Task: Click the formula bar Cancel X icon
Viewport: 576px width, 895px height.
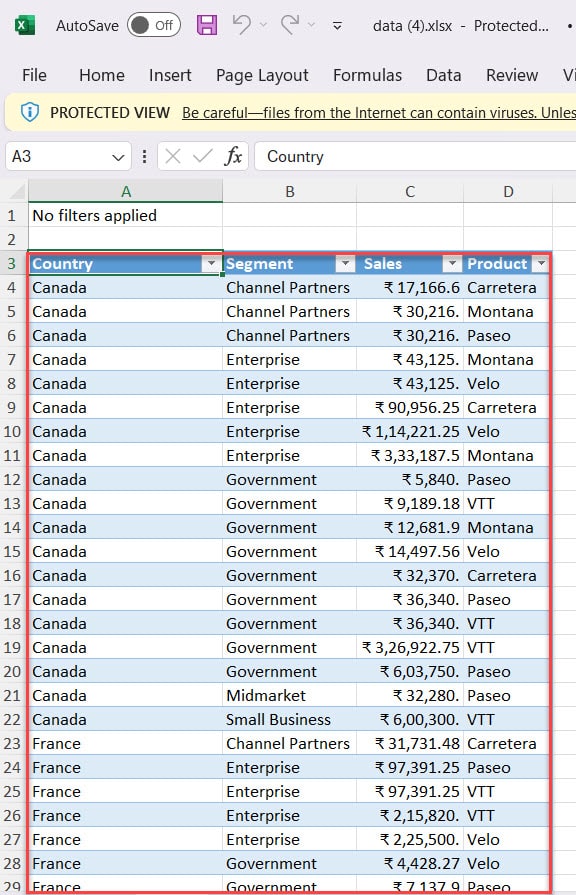Action: click(172, 156)
